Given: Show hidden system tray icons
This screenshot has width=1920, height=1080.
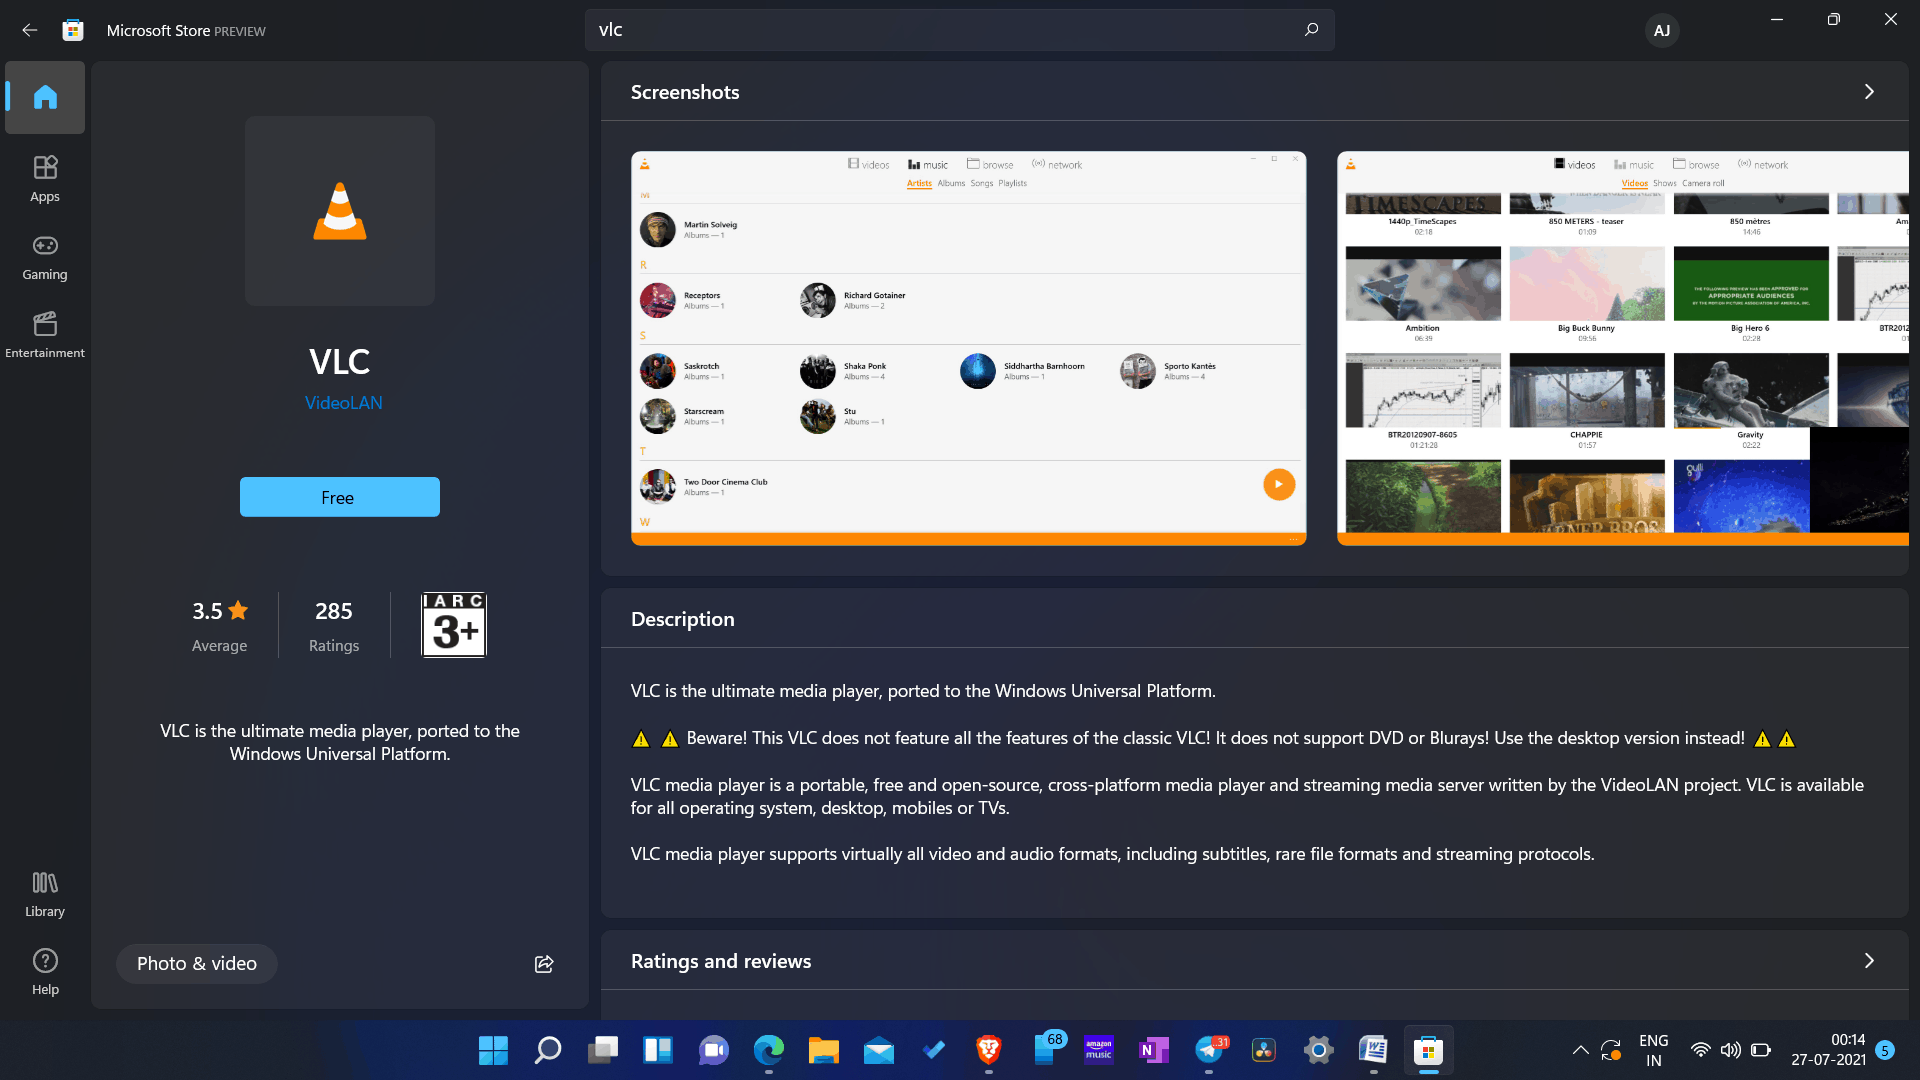Looking at the screenshot, I should pos(1580,1050).
